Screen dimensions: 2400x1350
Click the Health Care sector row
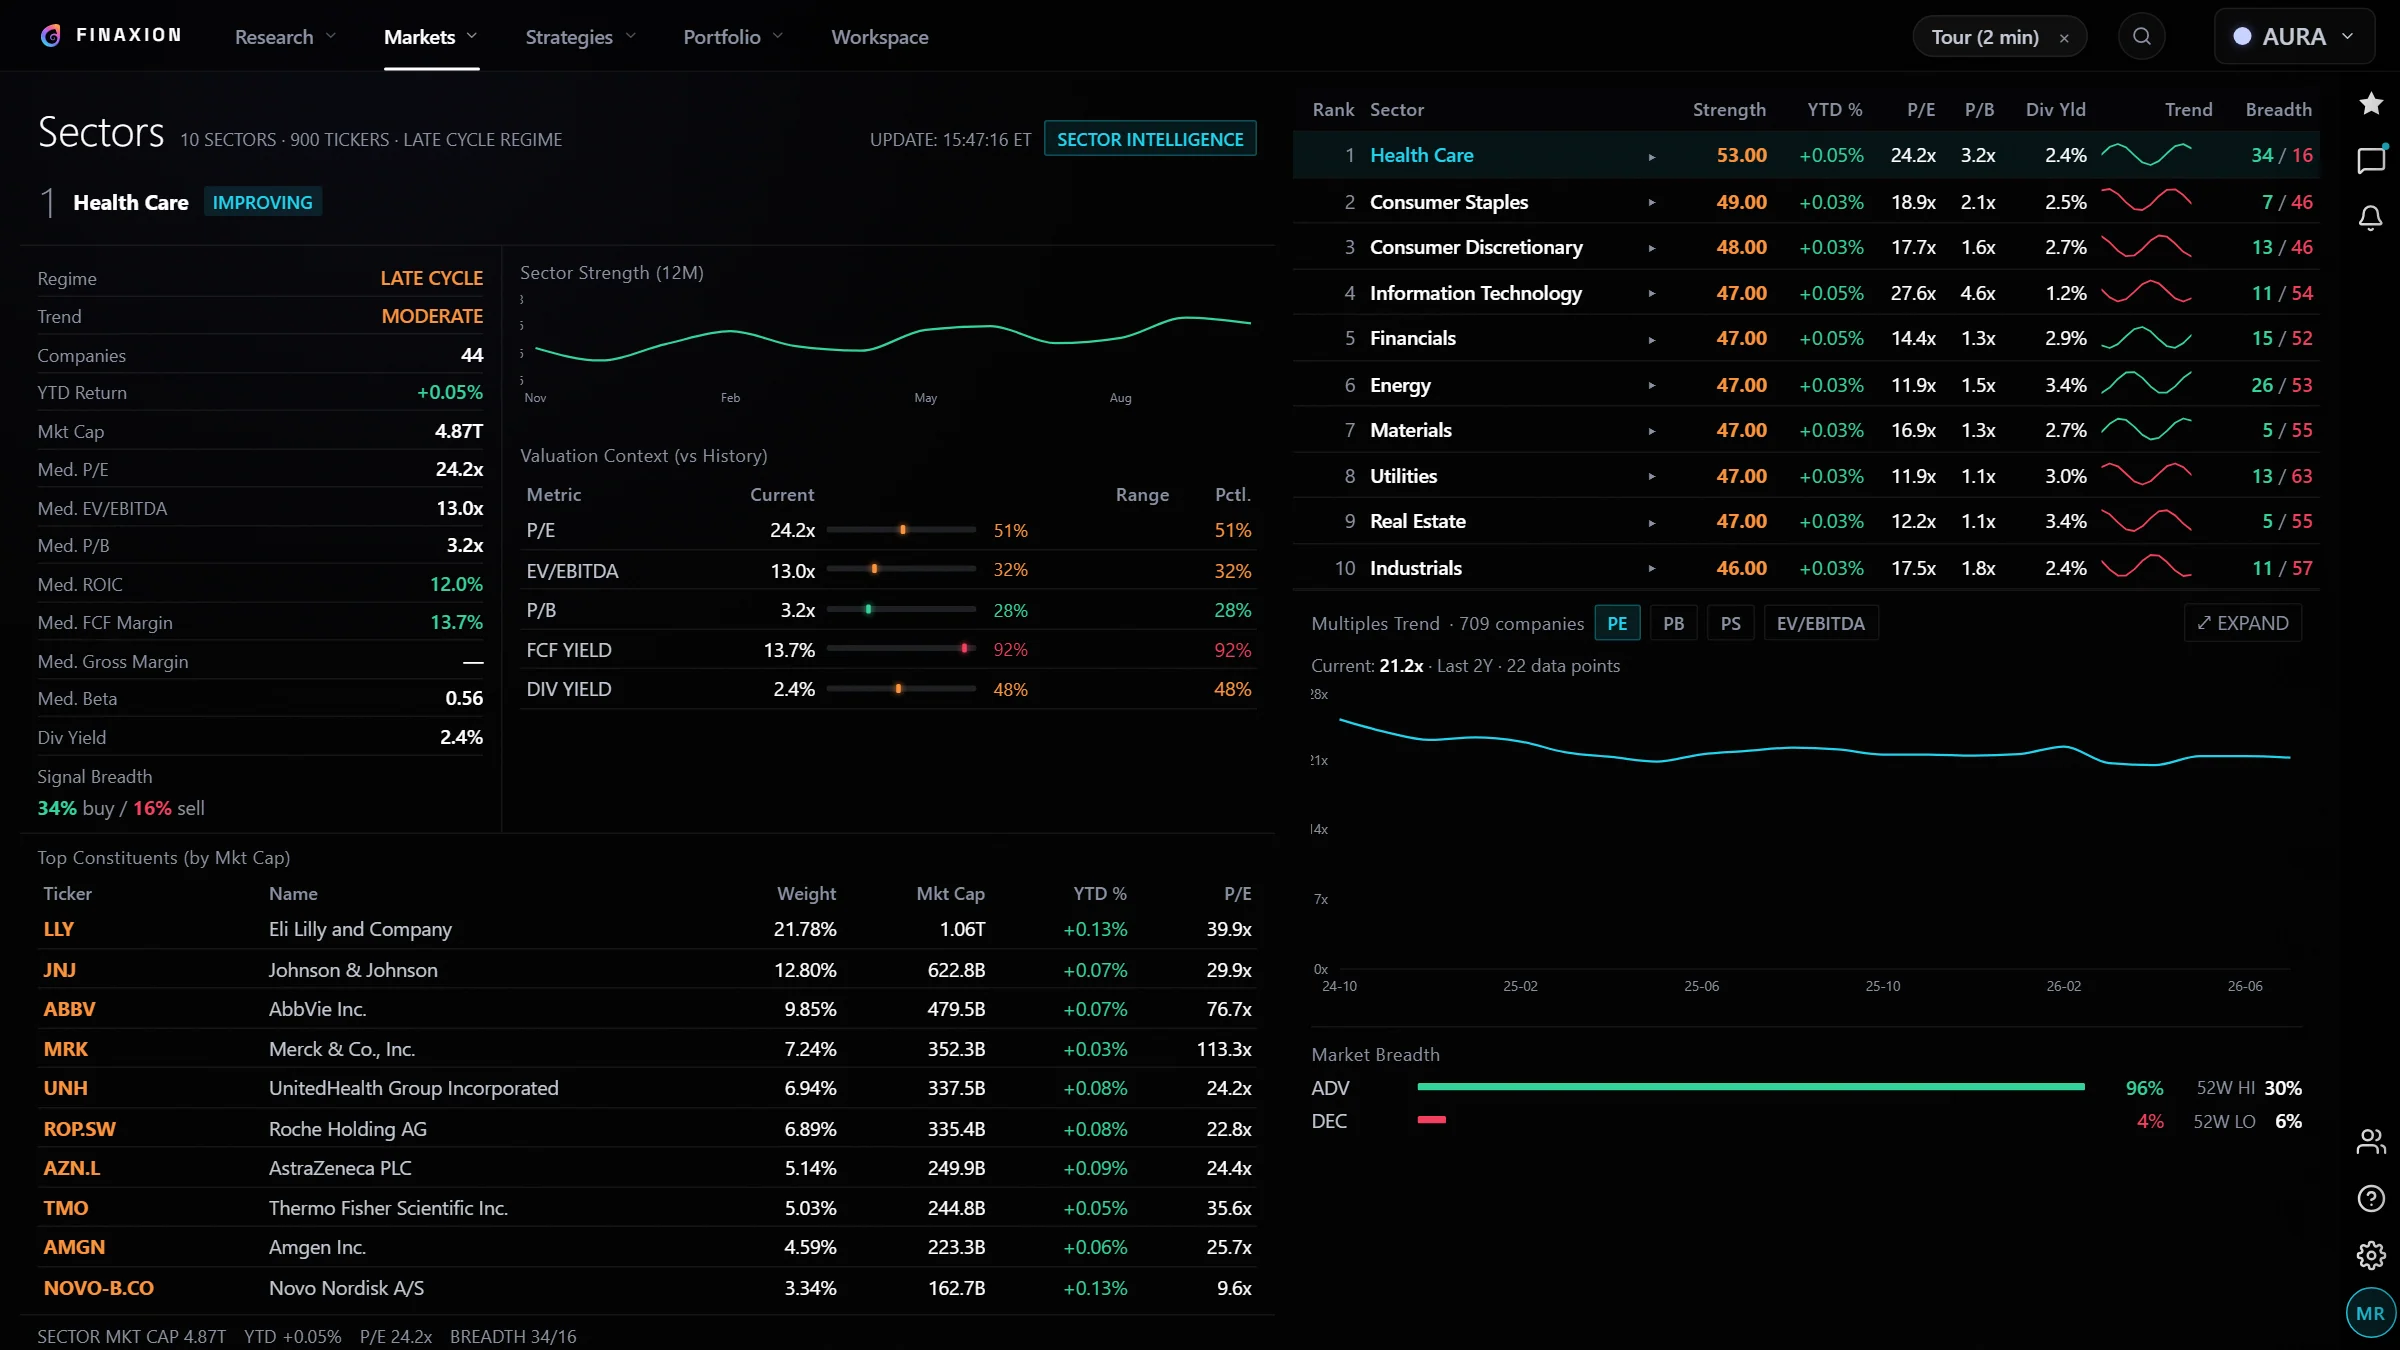[x=1806, y=155]
